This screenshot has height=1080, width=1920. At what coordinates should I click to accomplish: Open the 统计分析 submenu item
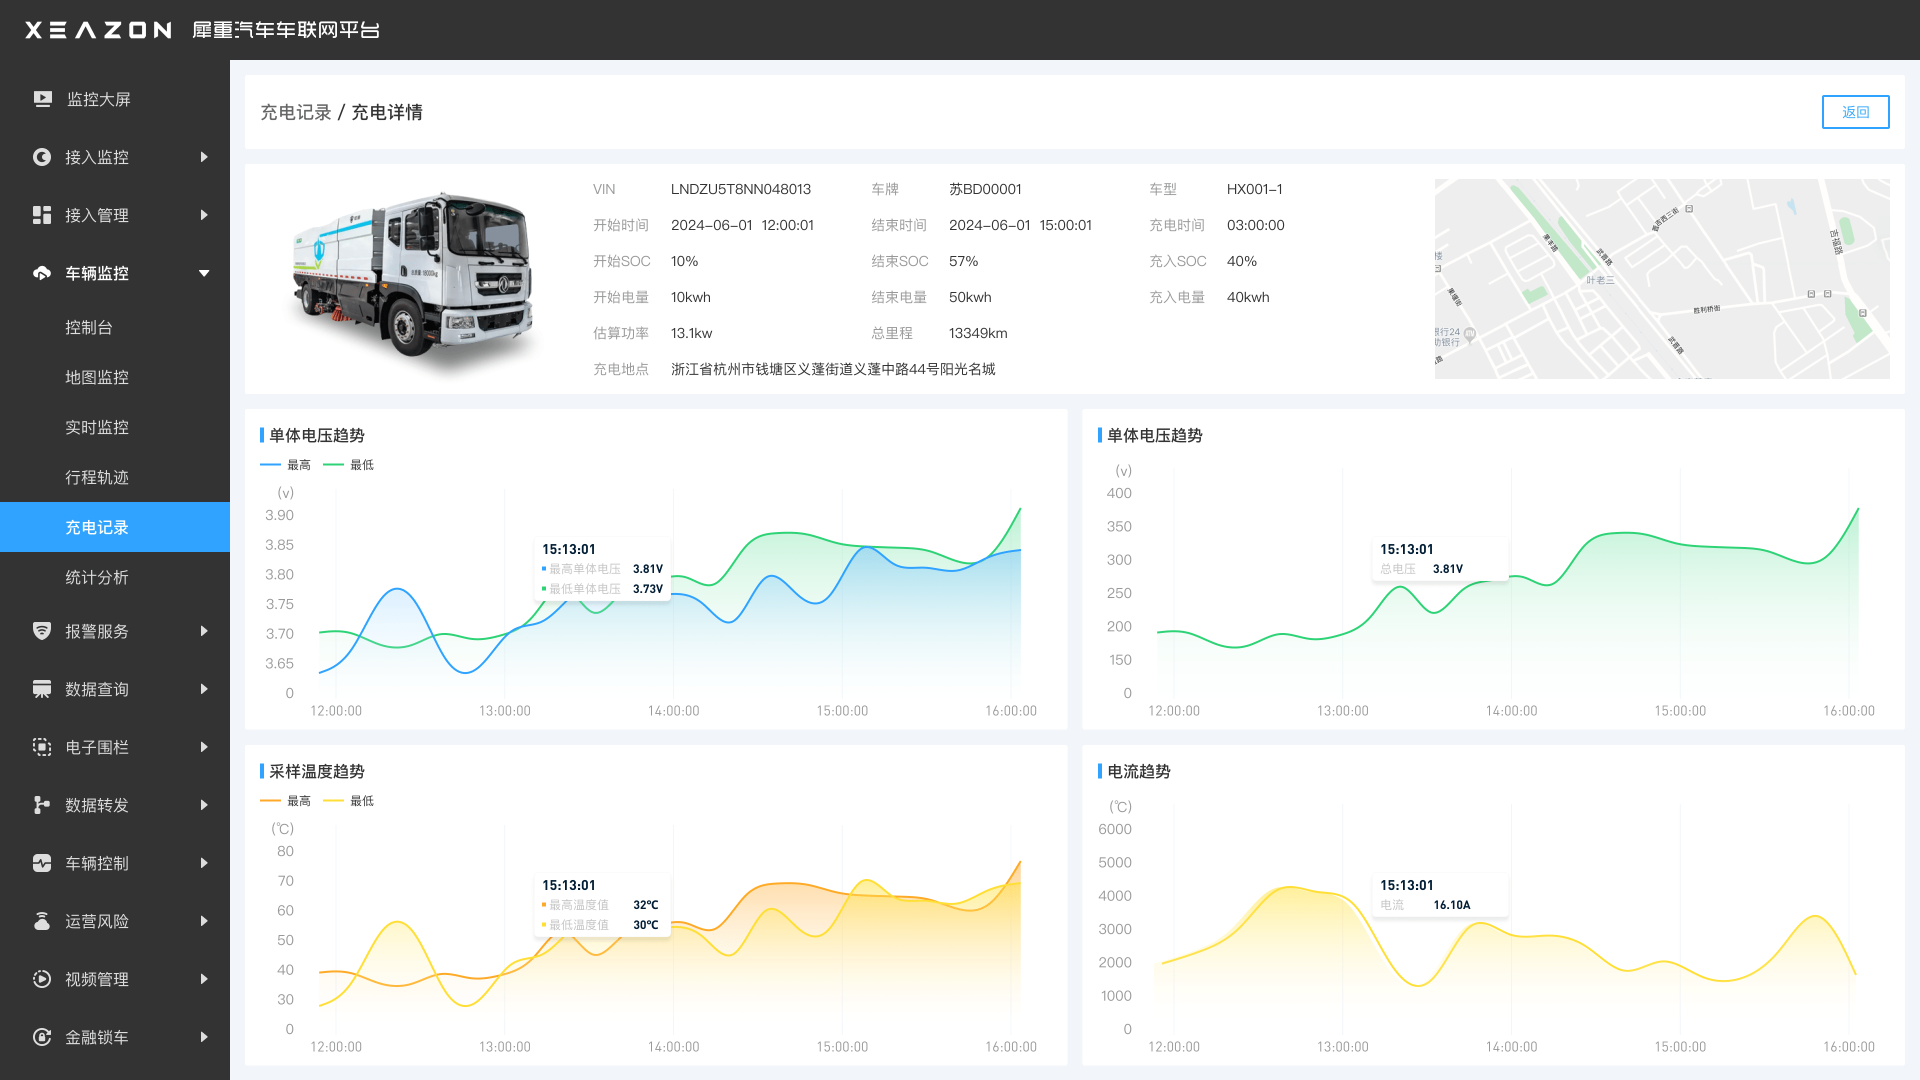pyautogui.click(x=115, y=577)
